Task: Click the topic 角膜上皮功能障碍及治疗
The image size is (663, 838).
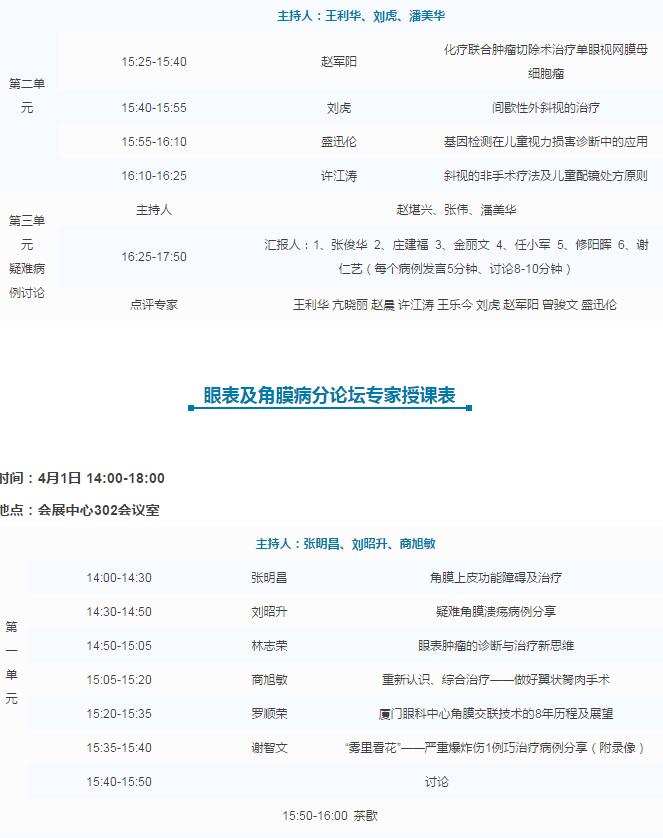Action: click(495, 578)
